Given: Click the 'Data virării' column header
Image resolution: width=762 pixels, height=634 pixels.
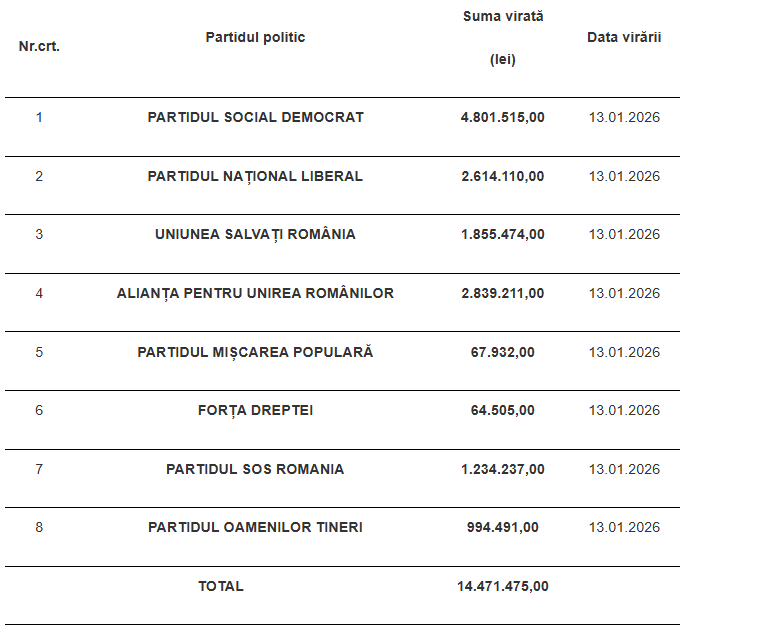Looking at the screenshot, I should (x=624, y=38).
